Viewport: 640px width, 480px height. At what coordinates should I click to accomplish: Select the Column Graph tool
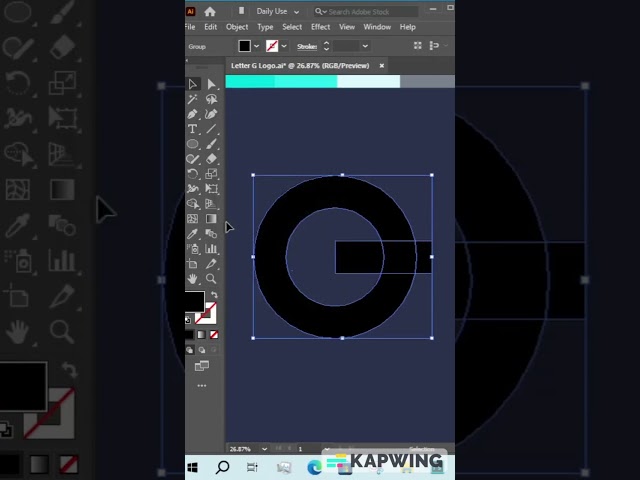click(x=211, y=249)
